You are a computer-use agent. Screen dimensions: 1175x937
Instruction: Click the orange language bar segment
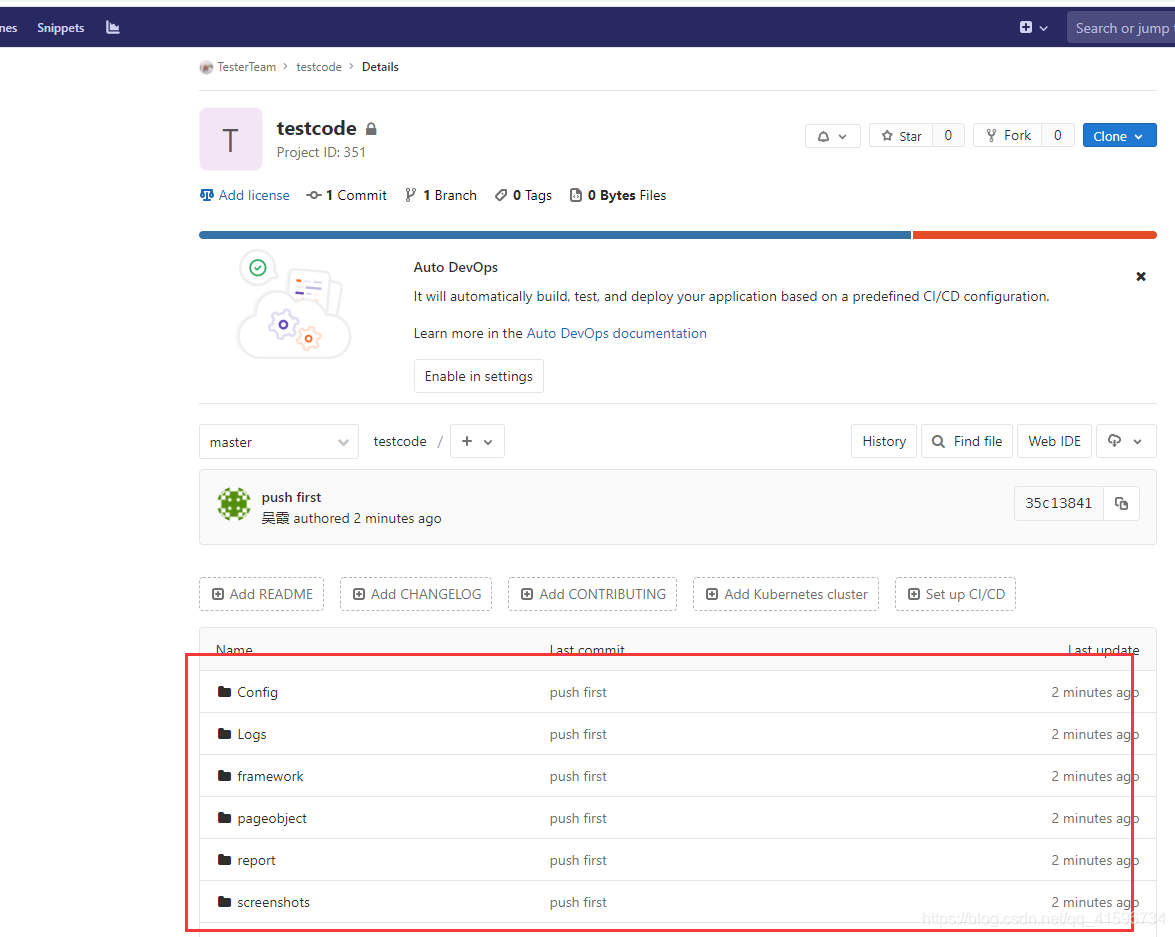[x=1034, y=235]
